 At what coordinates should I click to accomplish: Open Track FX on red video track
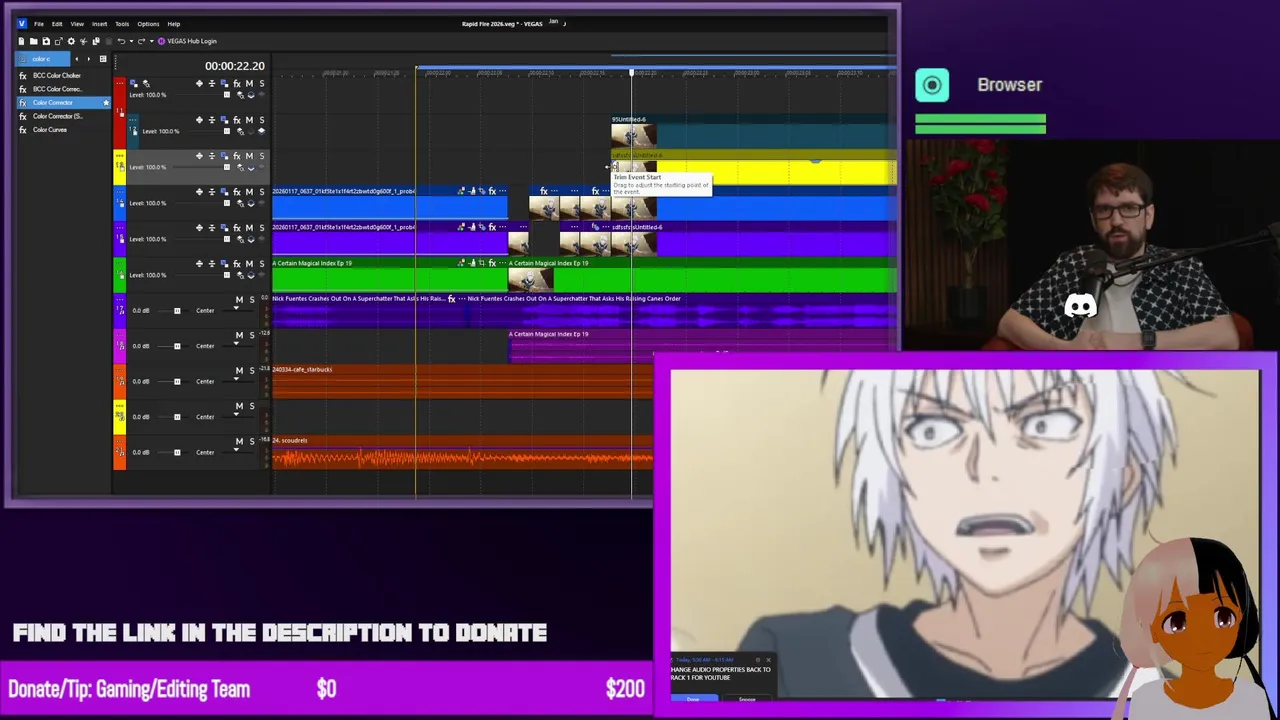click(x=237, y=84)
